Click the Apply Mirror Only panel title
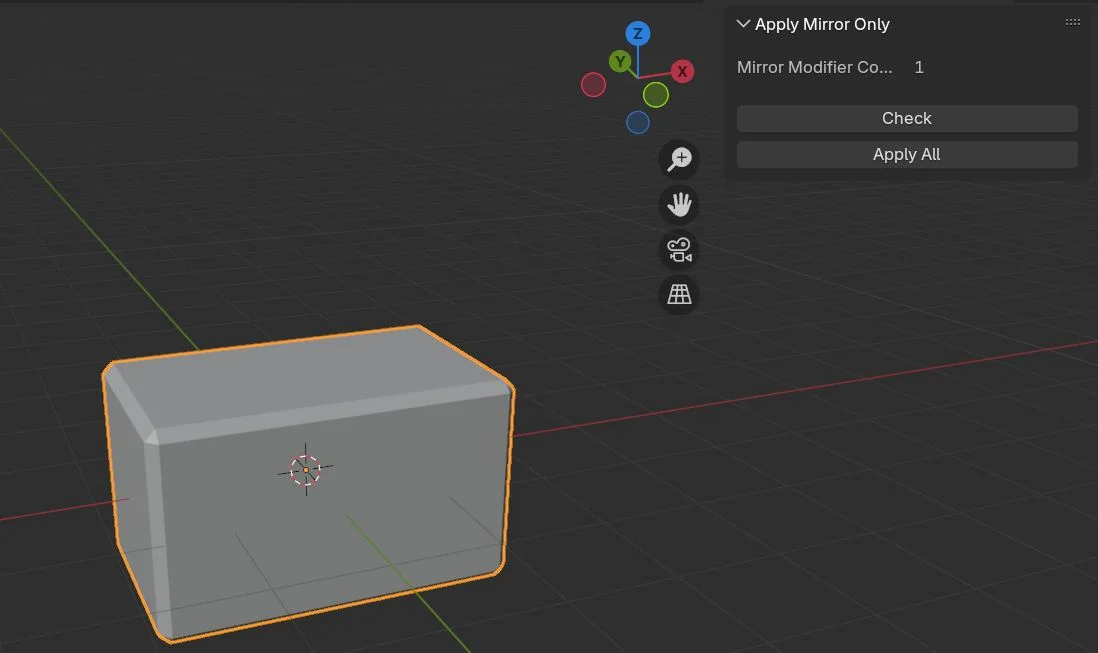 coord(822,24)
